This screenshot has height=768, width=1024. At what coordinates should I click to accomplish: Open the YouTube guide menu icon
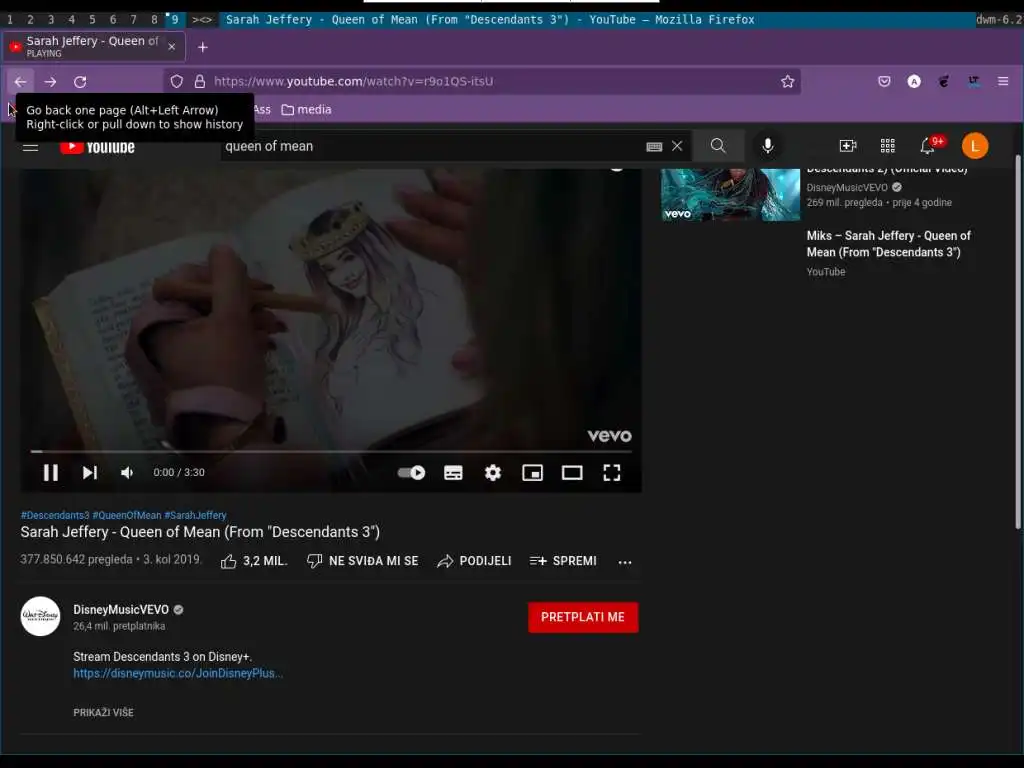[x=31, y=146]
